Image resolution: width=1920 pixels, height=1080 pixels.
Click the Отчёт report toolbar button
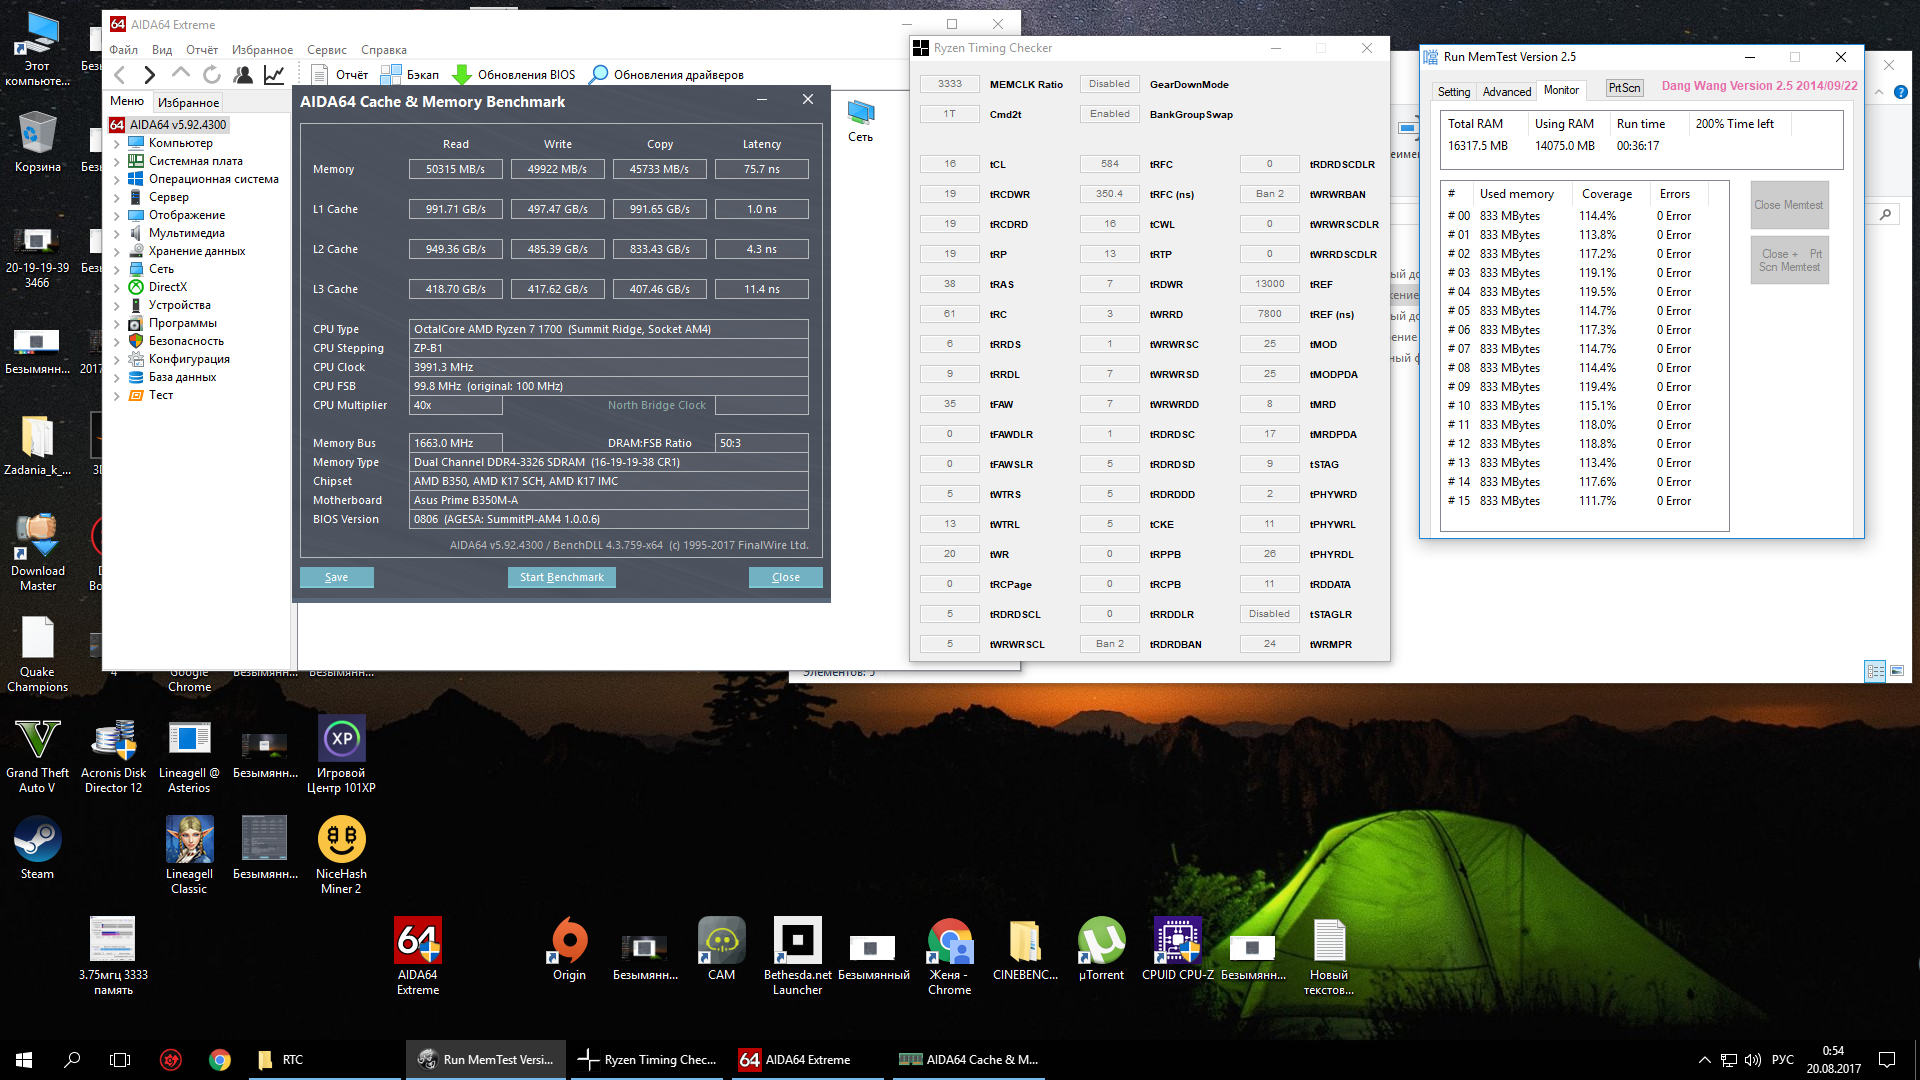(340, 75)
